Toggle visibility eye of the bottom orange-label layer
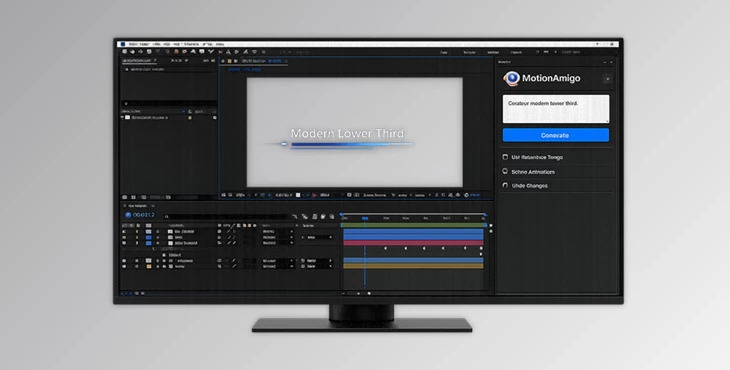 [x=124, y=266]
